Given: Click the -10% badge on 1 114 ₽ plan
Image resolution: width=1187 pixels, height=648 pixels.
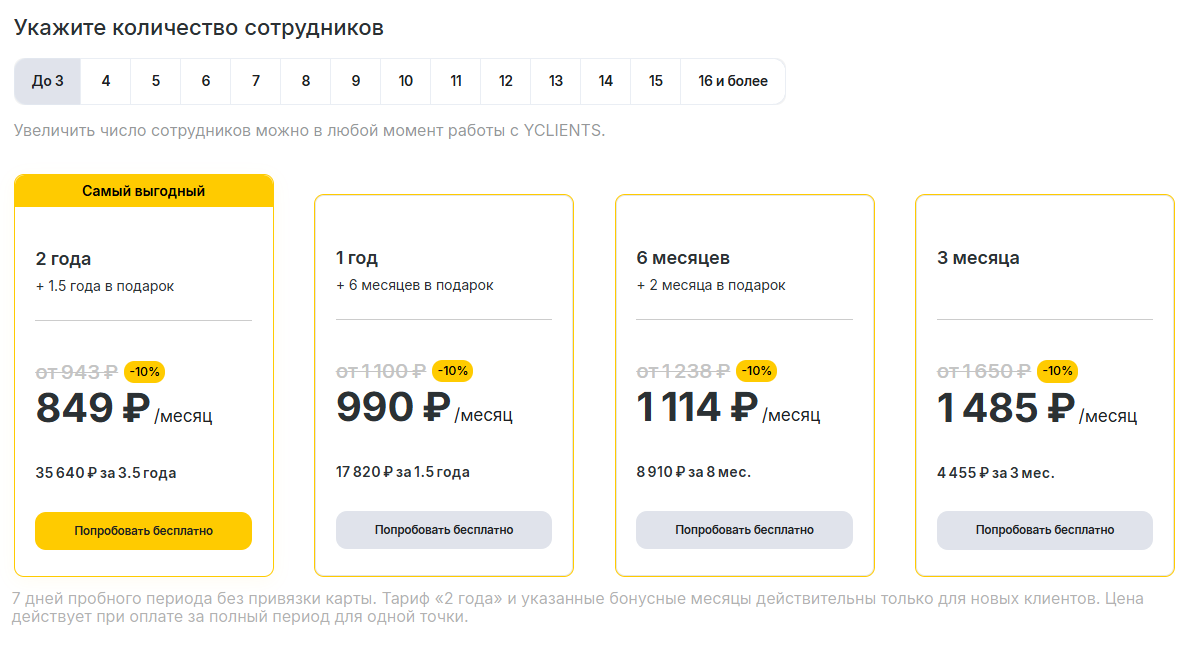Looking at the screenshot, I should (x=756, y=371).
